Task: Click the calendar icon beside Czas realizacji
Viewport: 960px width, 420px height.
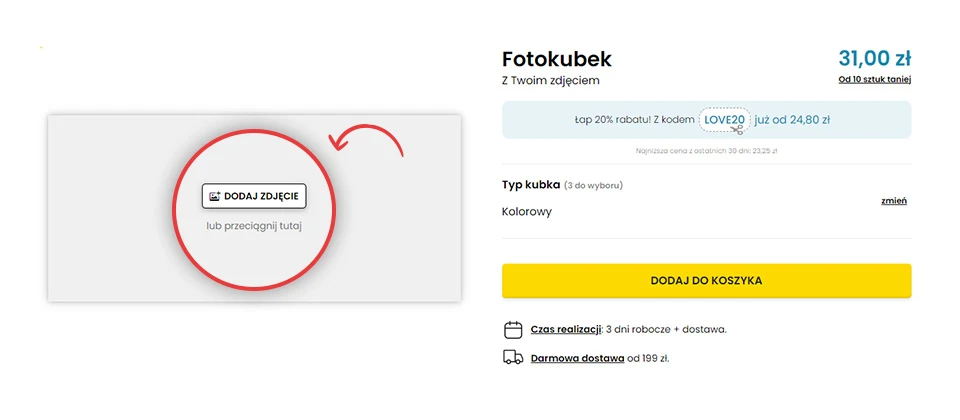Action: (513, 329)
